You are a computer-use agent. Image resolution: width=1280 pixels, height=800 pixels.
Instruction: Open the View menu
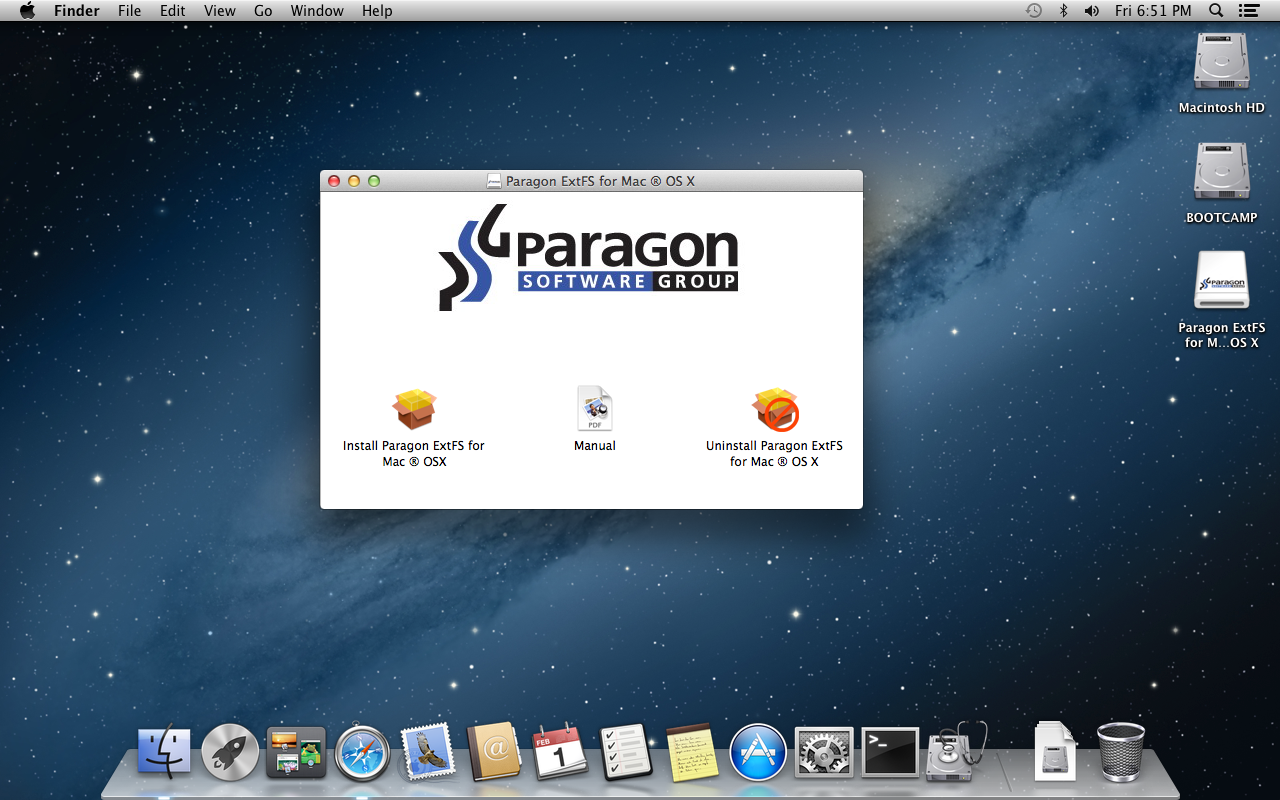tap(220, 11)
